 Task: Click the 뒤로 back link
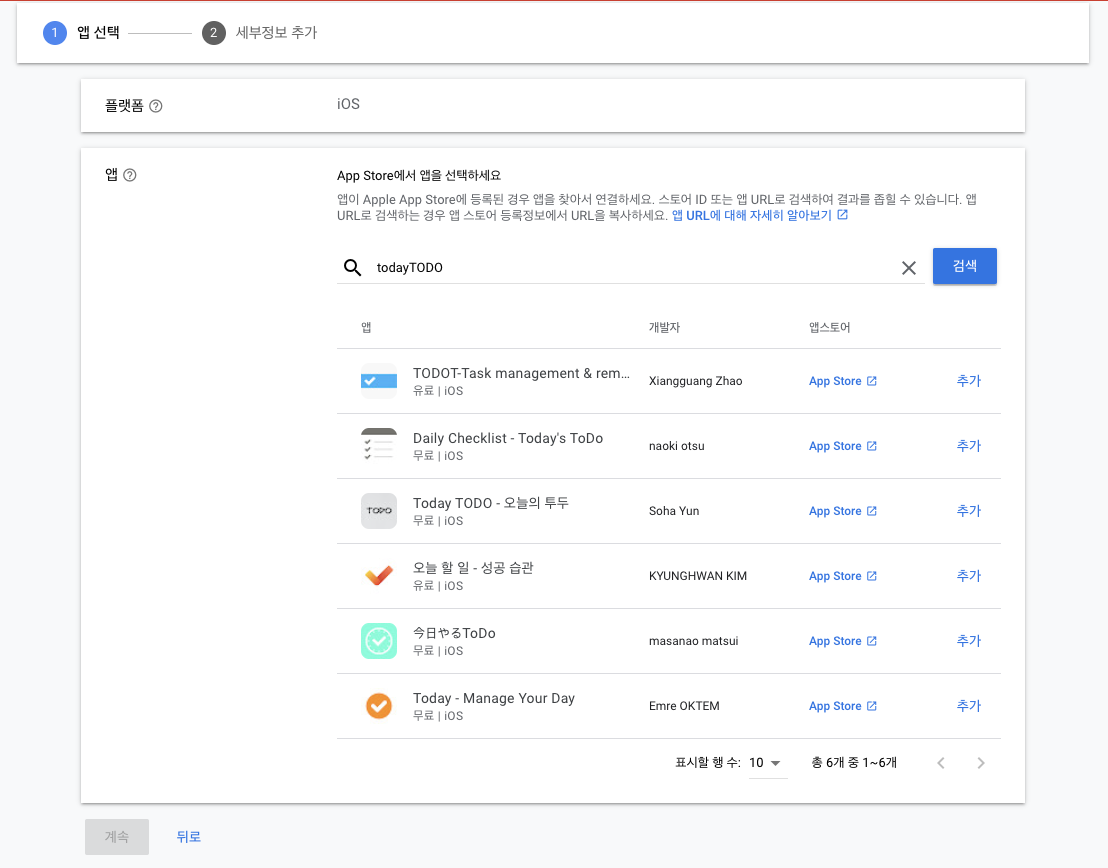click(189, 837)
